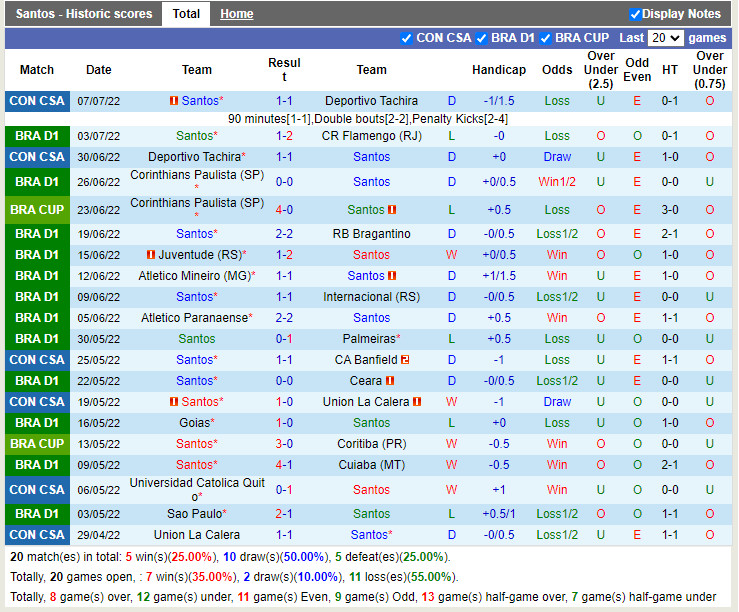Open the Palmeiras team link
The width and height of the screenshot is (739, 612).
pyautogui.click(x=369, y=339)
